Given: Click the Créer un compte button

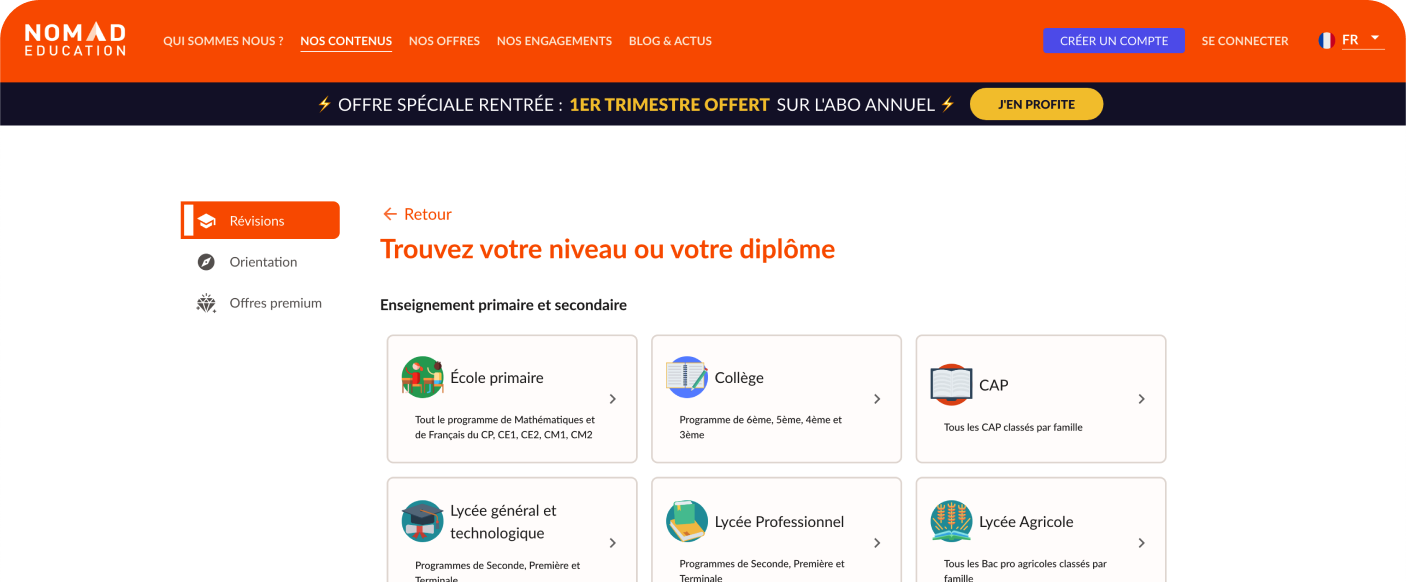Looking at the screenshot, I should point(1114,41).
